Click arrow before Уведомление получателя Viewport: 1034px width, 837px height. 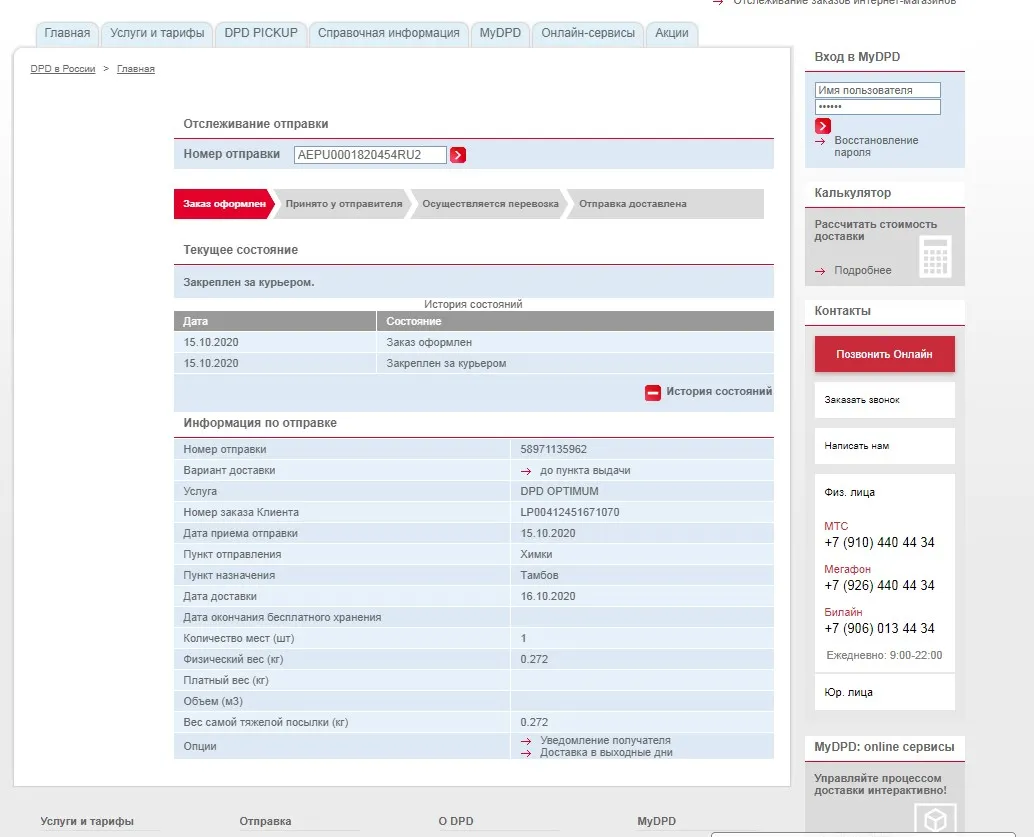point(526,741)
